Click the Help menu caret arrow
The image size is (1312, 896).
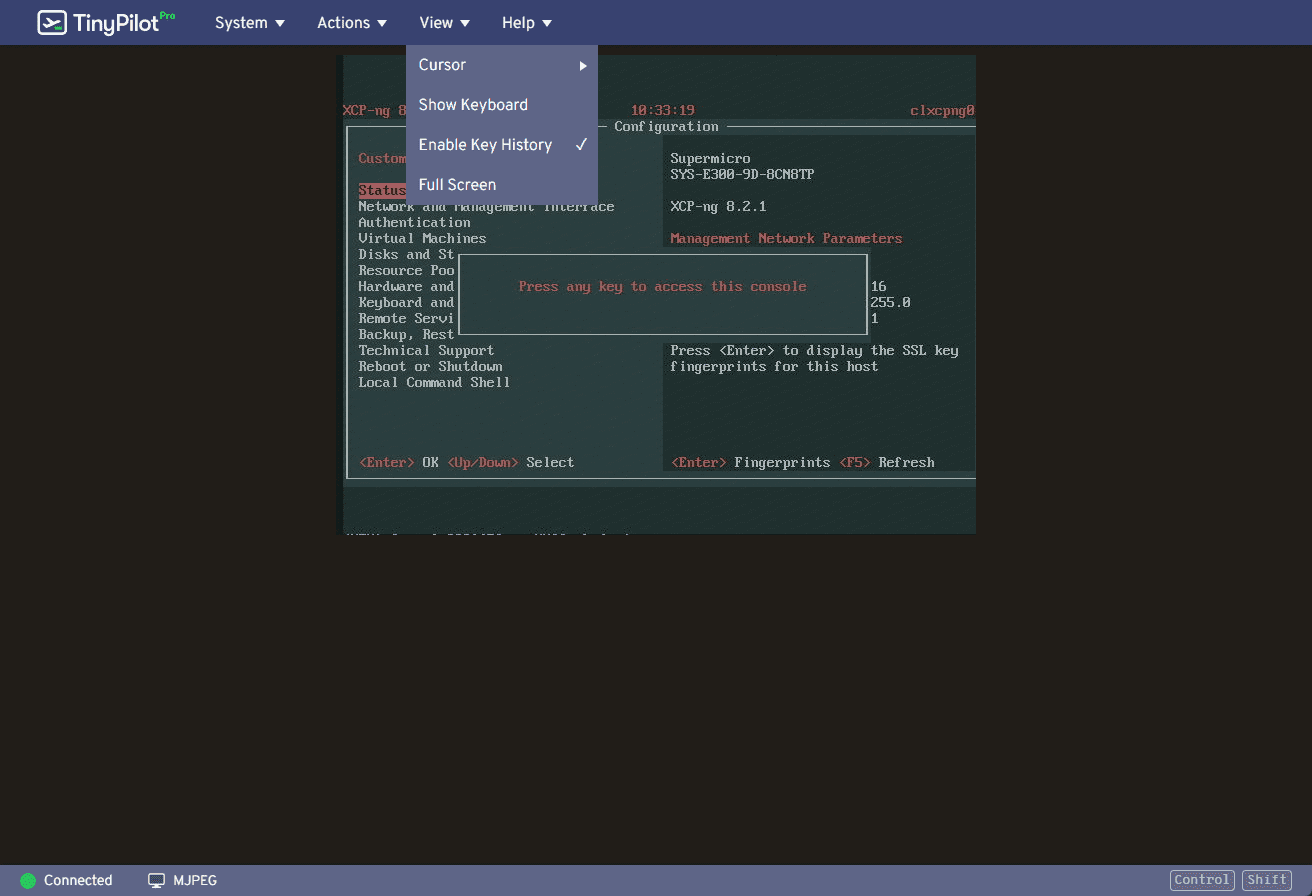tap(547, 23)
